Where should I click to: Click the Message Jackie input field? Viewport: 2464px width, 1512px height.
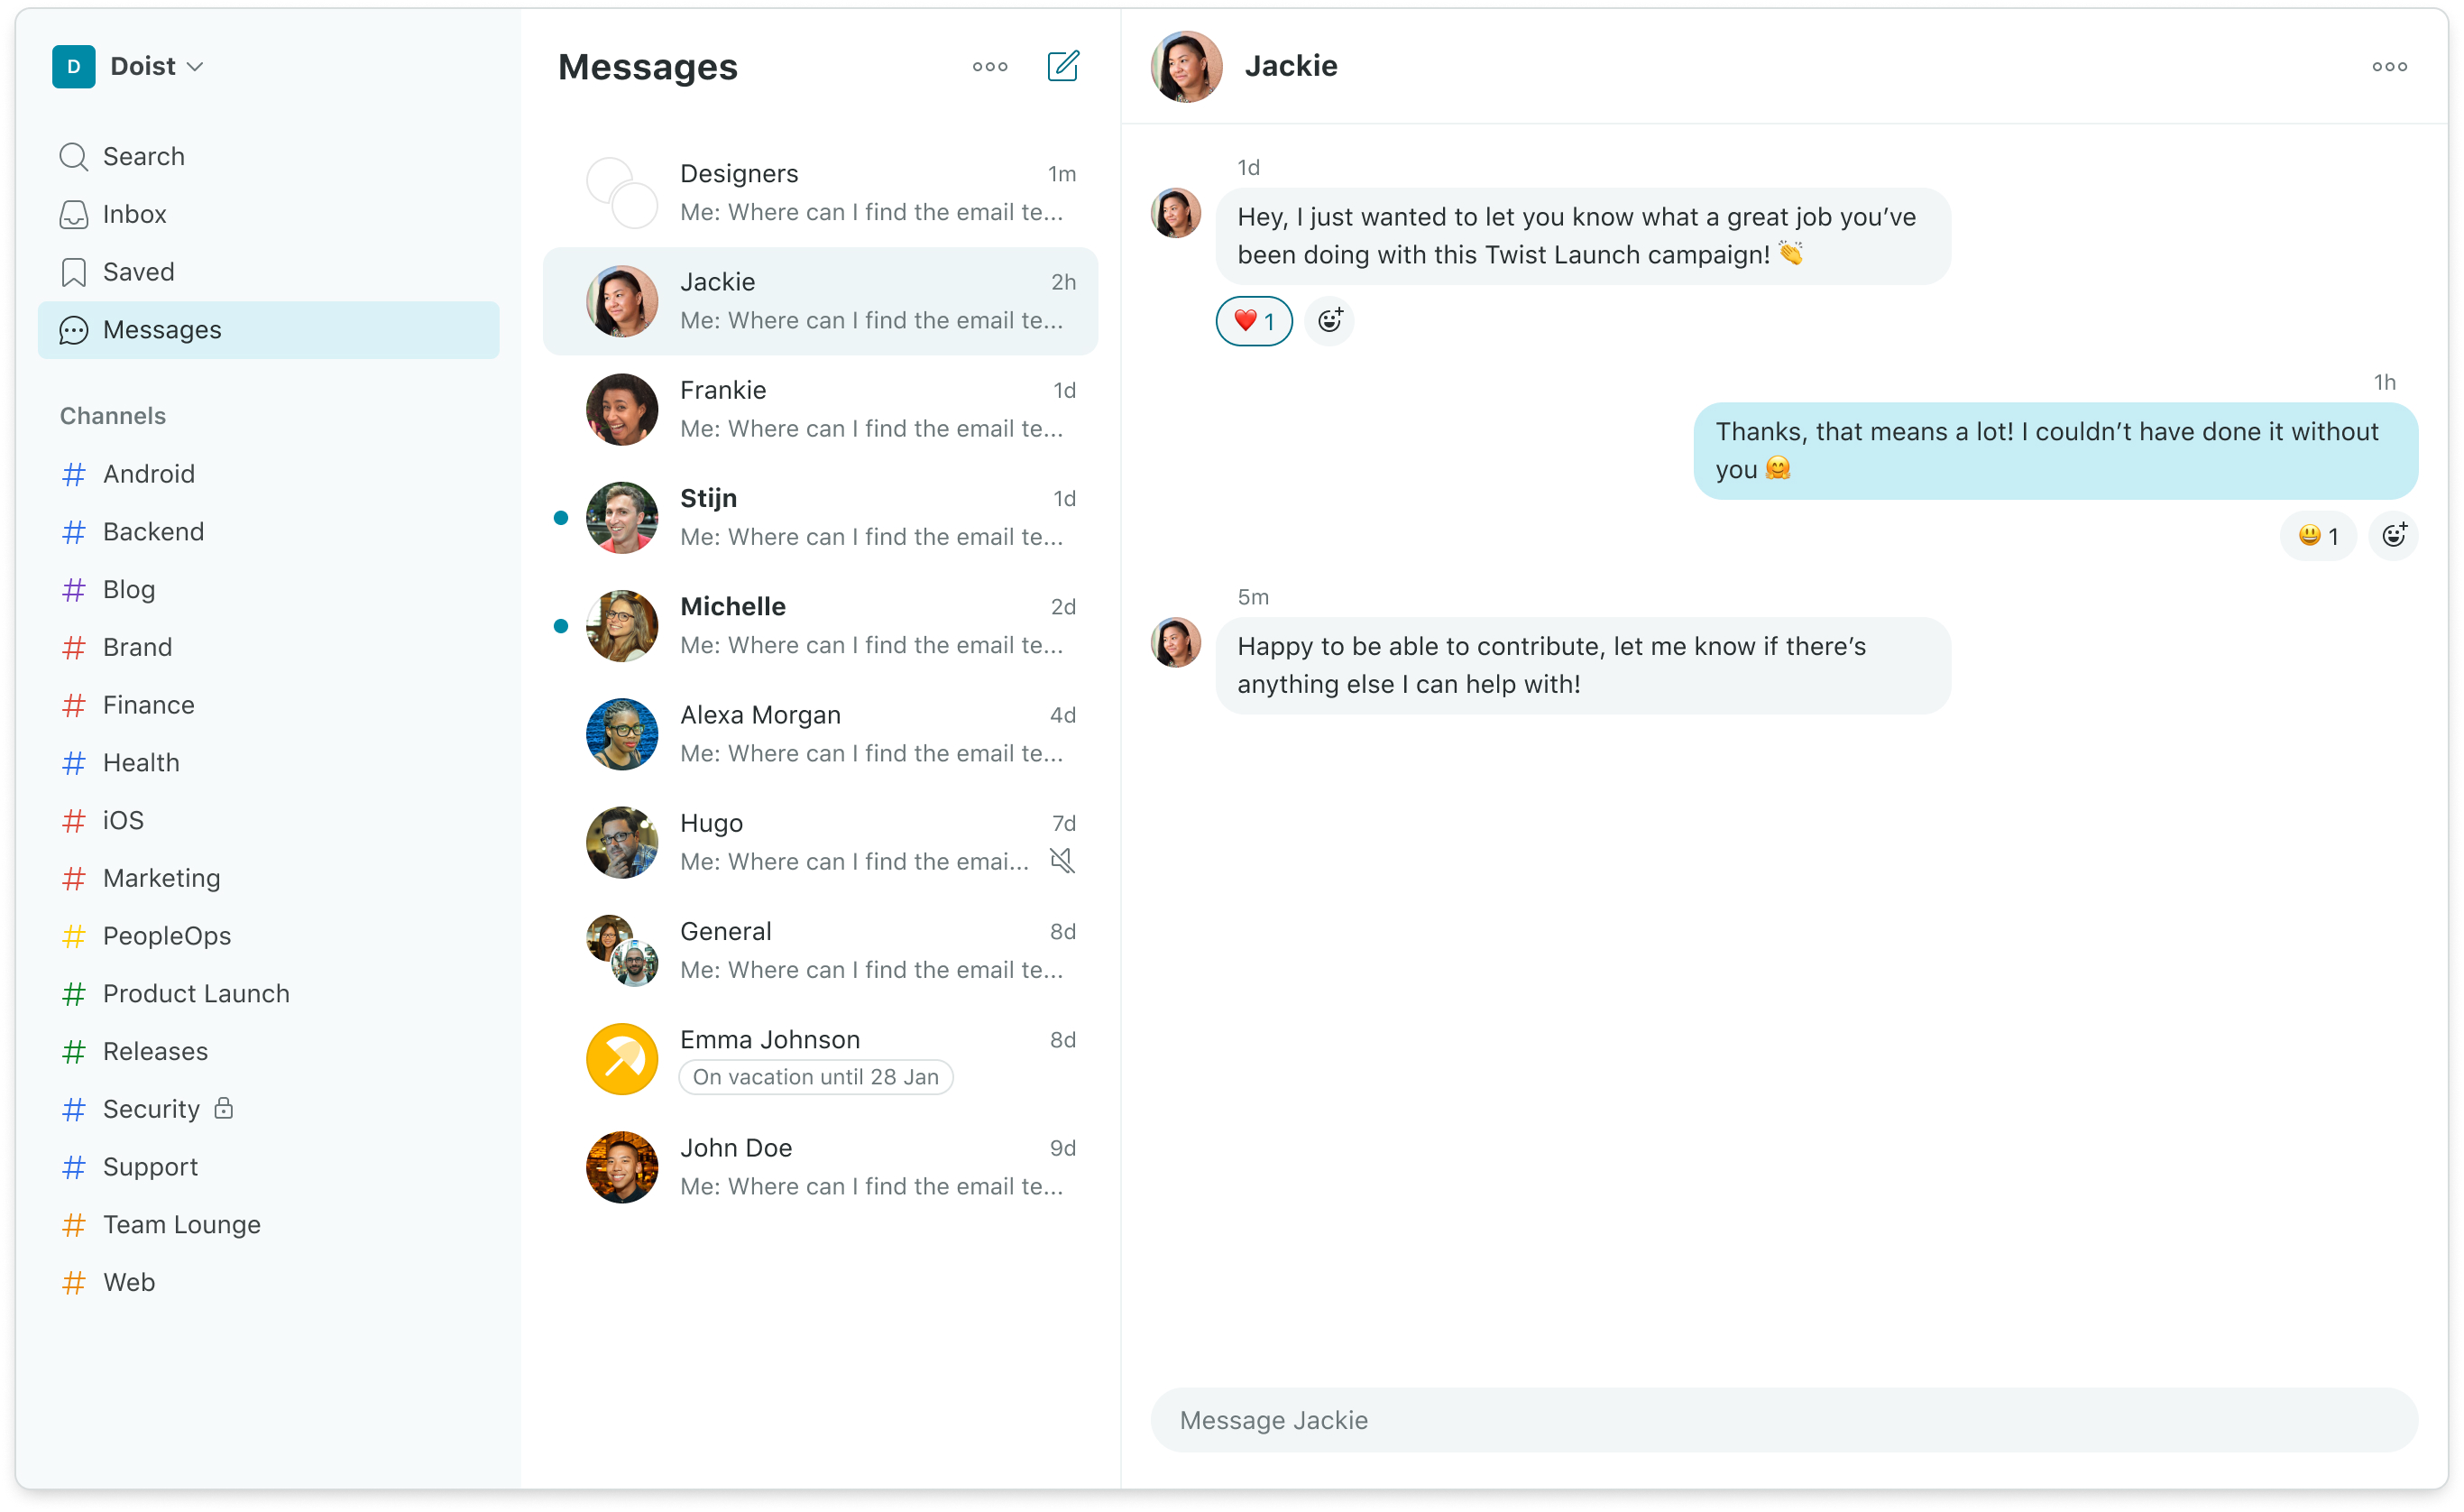(1784, 1420)
